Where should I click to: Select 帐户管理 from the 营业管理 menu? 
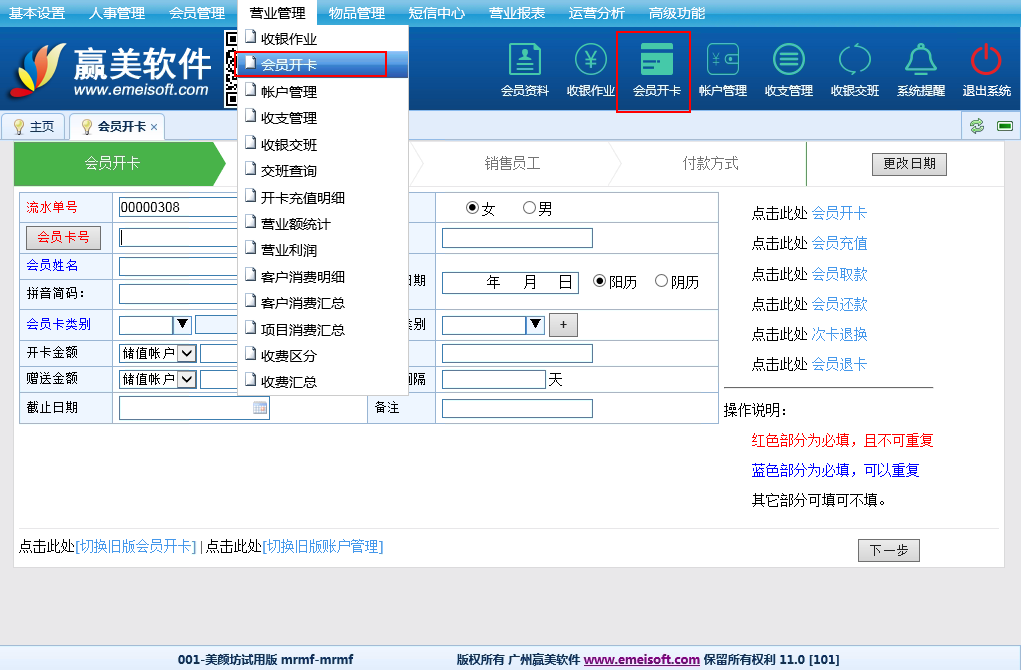288,92
